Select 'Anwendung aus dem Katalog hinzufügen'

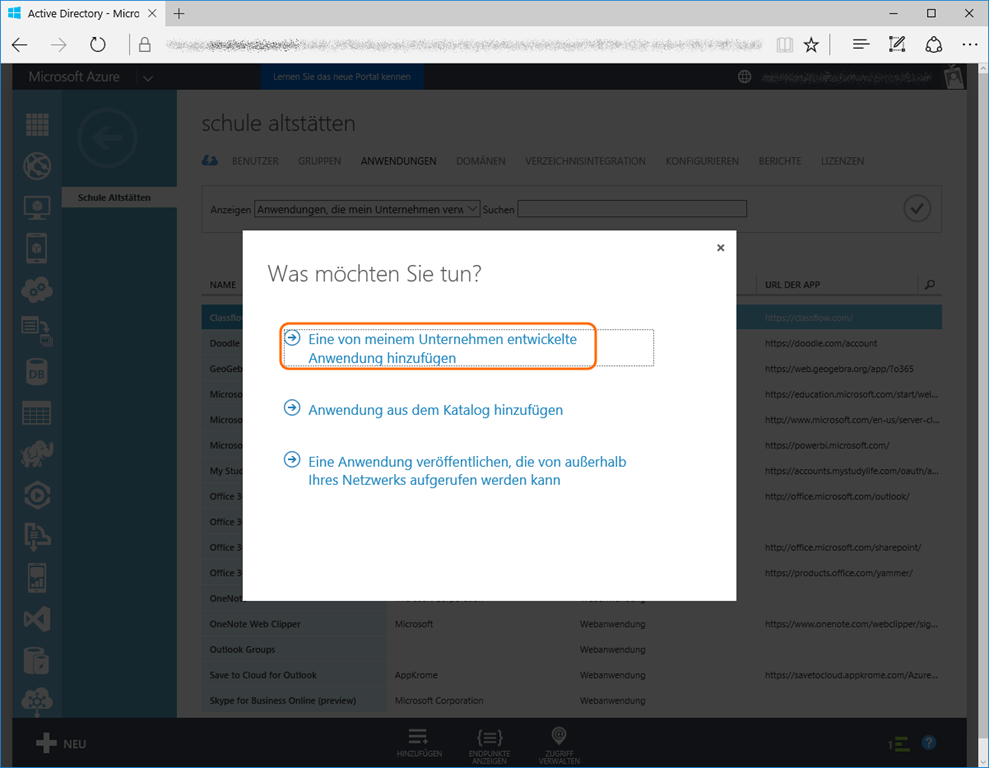click(435, 410)
